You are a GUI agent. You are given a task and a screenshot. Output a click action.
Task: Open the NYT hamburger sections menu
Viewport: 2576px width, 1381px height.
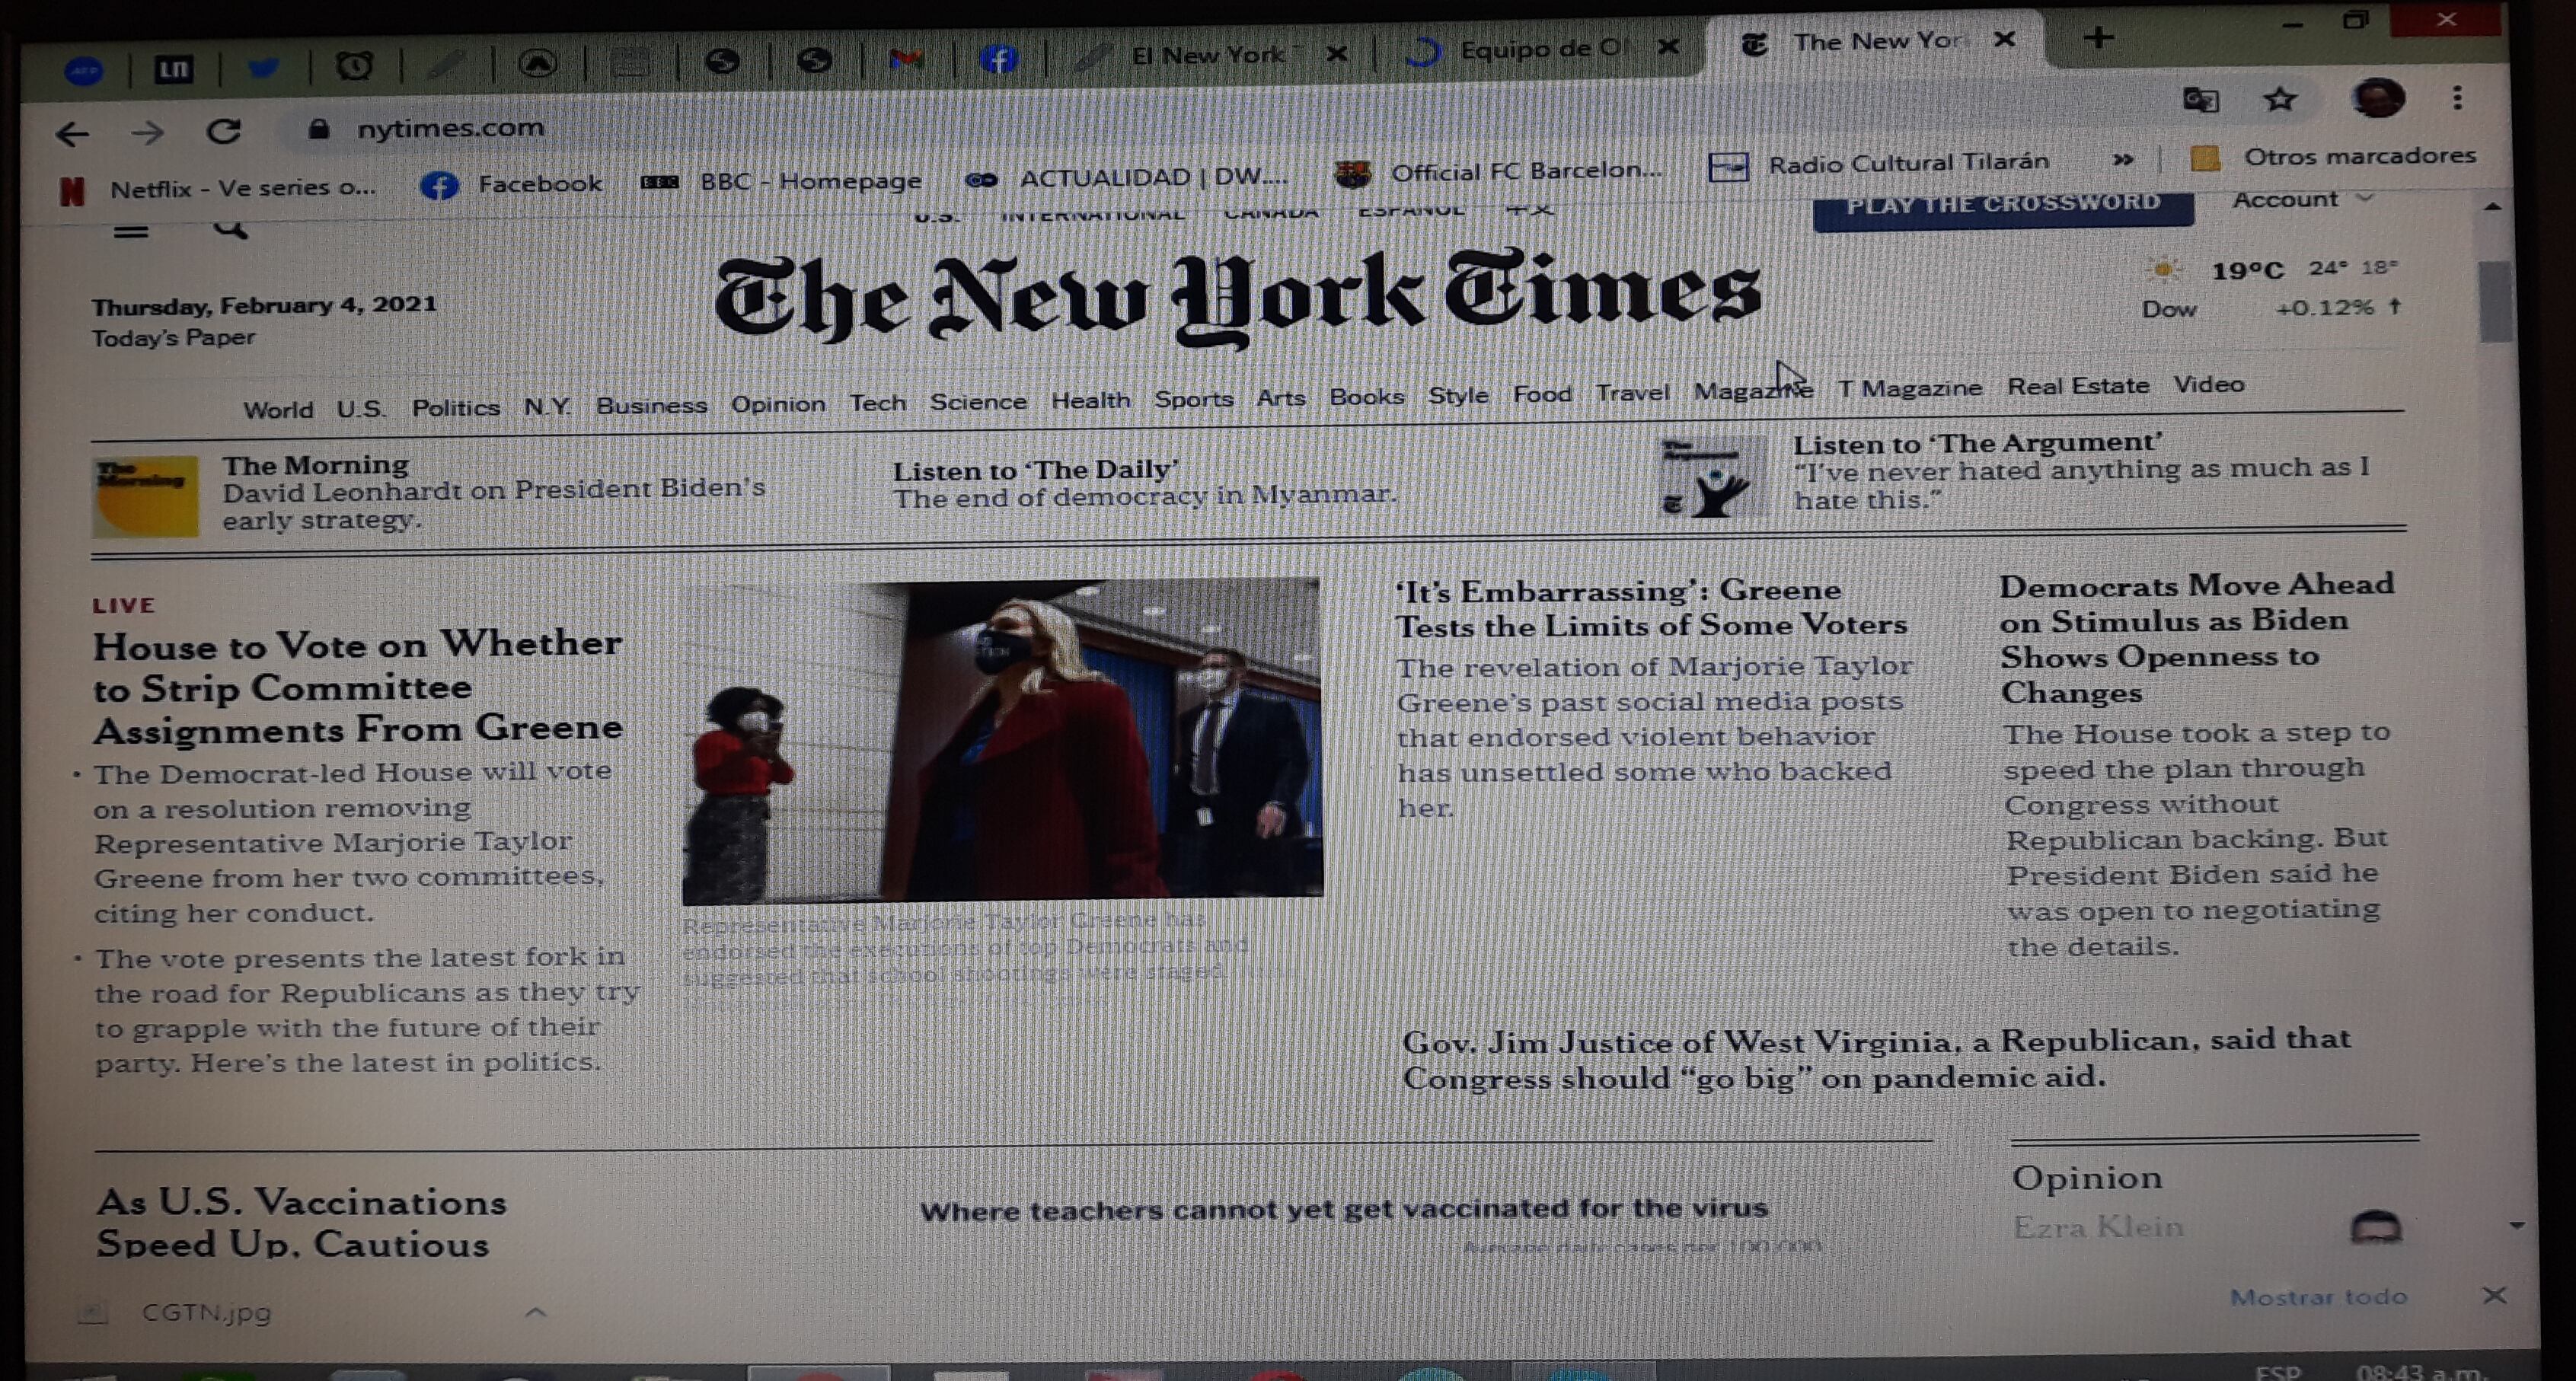click(x=131, y=232)
